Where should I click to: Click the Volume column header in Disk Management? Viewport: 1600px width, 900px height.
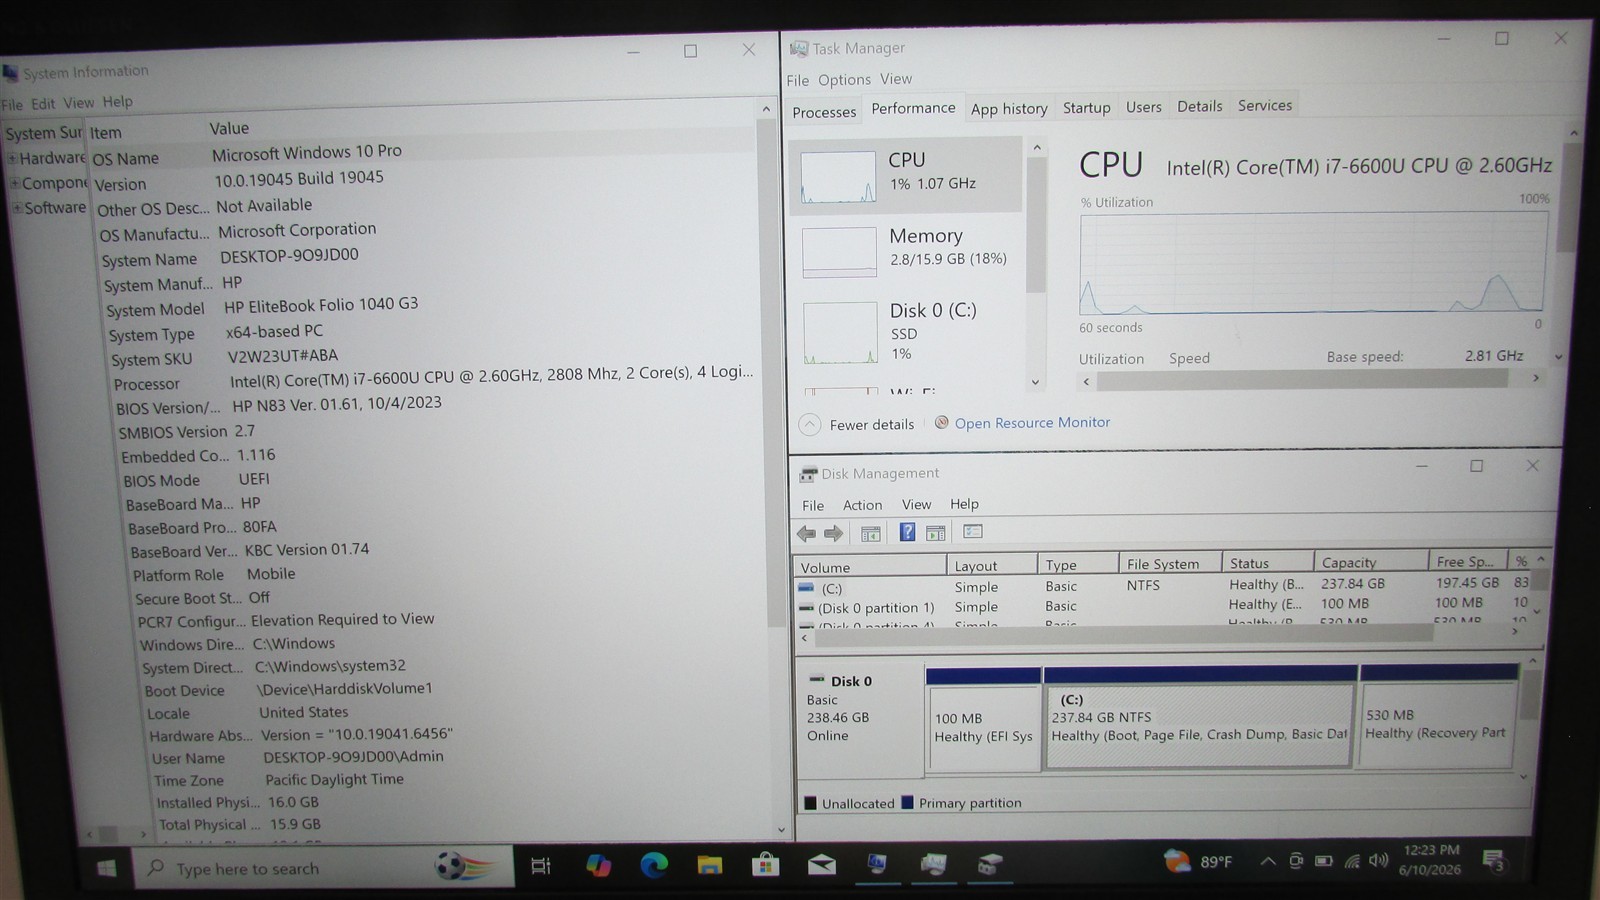(870, 567)
